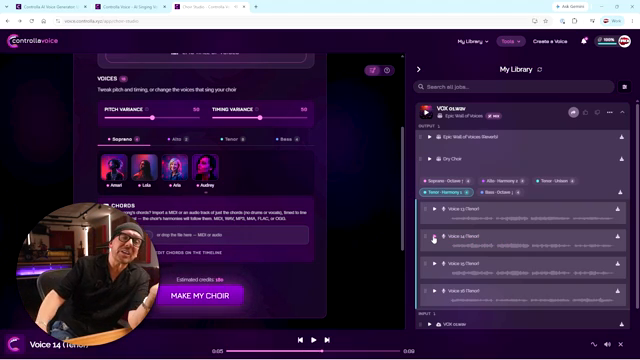This screenshot has height=360, width=640.
Task: Open the user profile avatar menu
Action: (624, 41)
